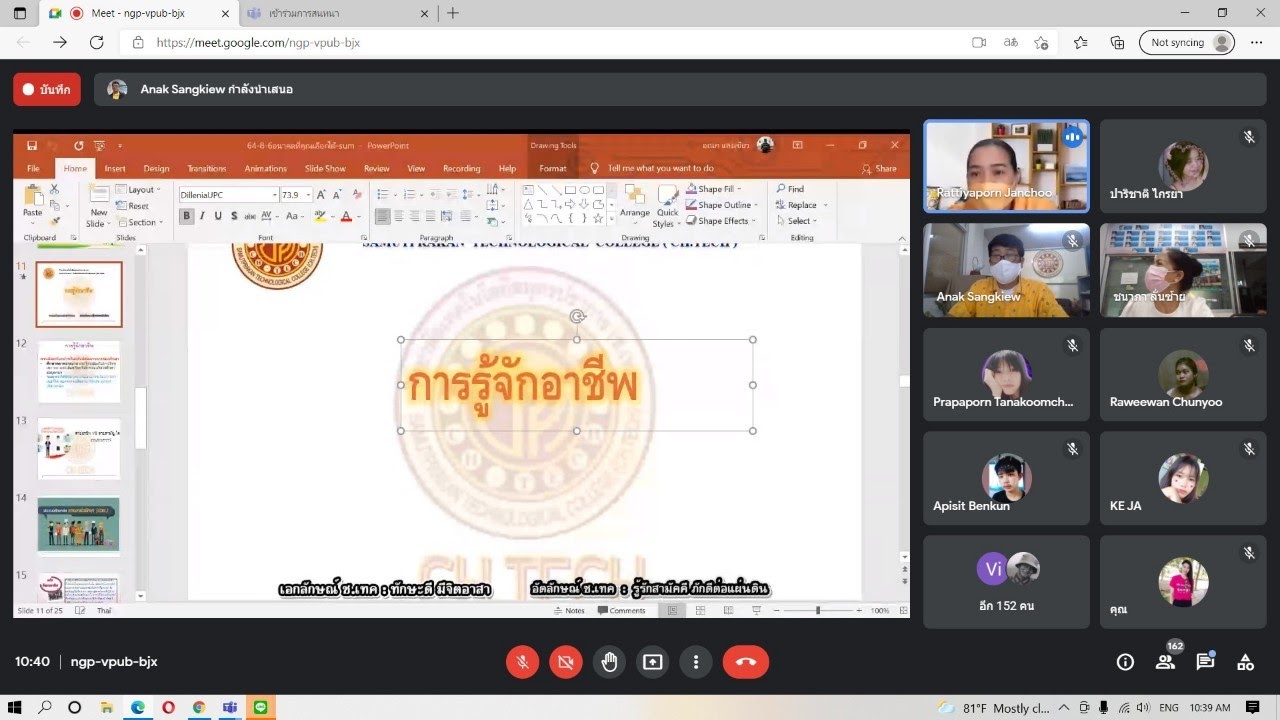
Task: Switch to PowerPoint Insert tab
Action: pyautogui.click(x=115, y=169)
